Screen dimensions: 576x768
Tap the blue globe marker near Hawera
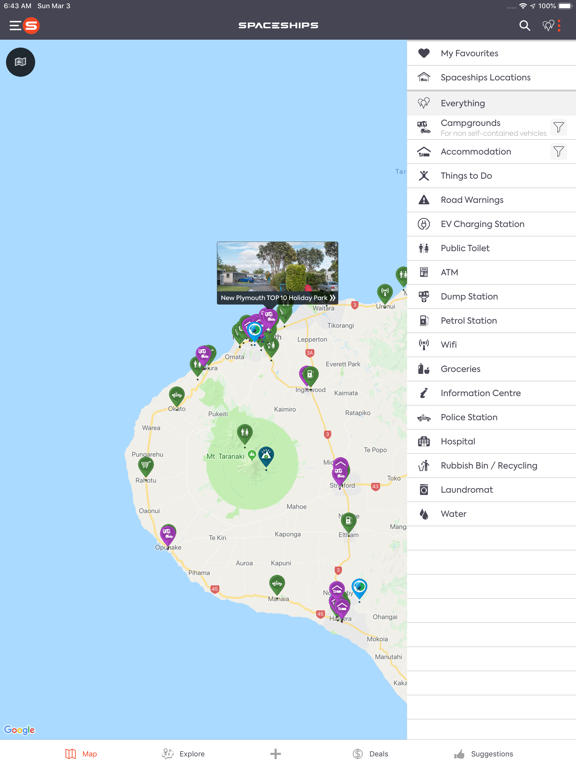click(x=360, y=588)
